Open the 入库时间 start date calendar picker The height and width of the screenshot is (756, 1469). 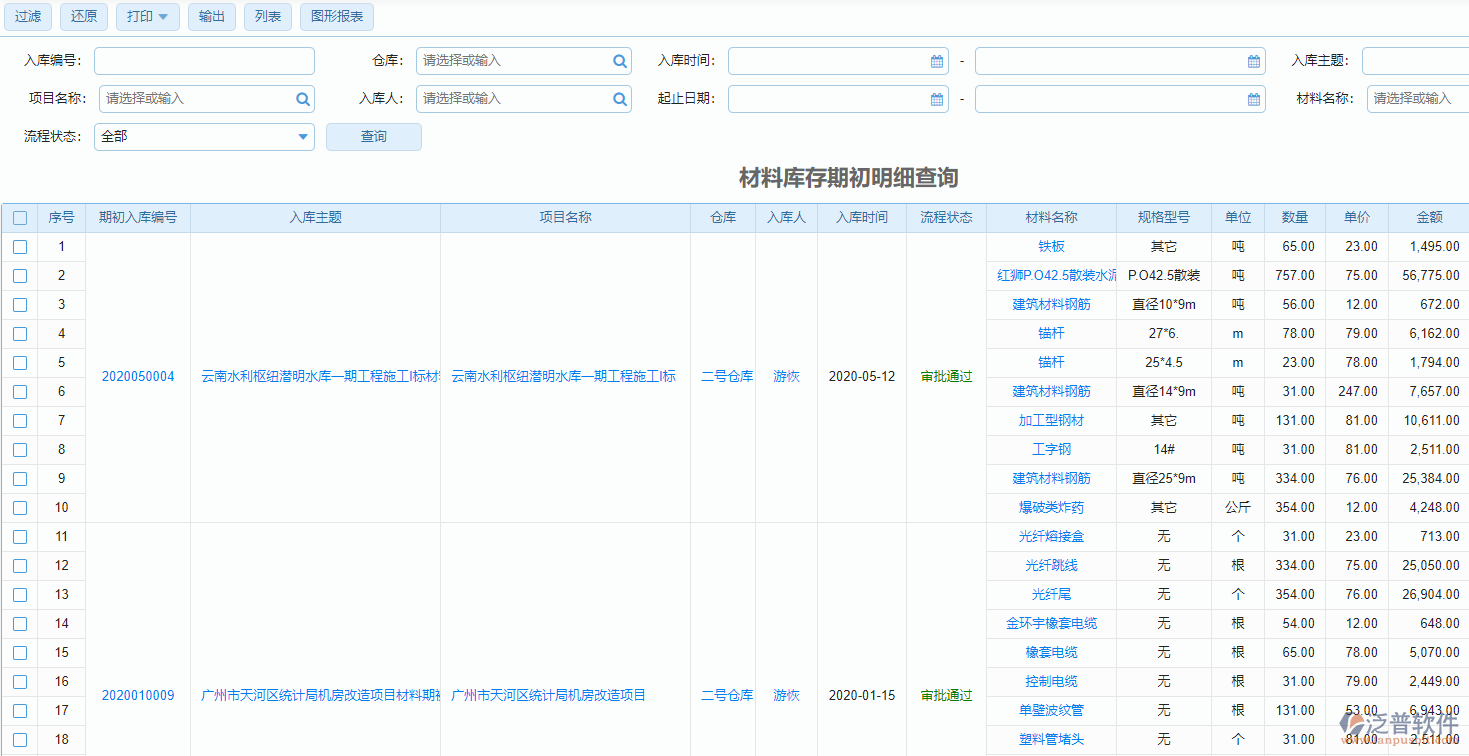click(x=936, y=60)
